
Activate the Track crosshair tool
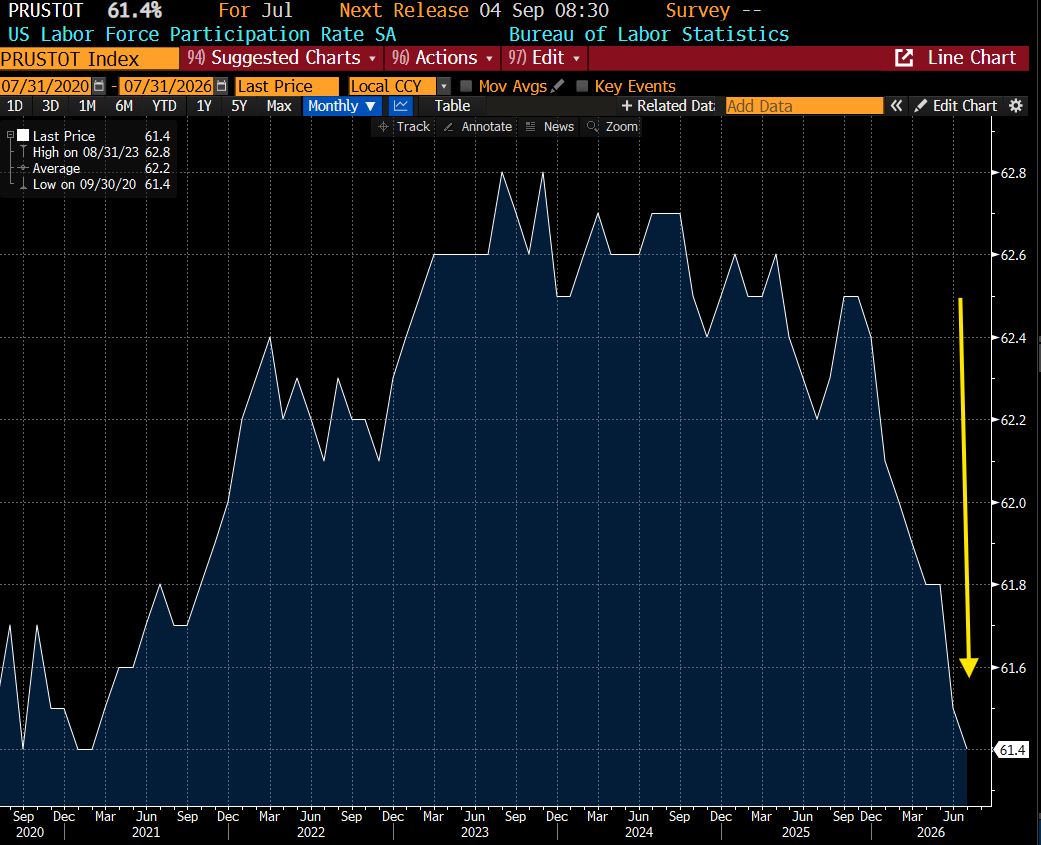click(x=404, y=127)
